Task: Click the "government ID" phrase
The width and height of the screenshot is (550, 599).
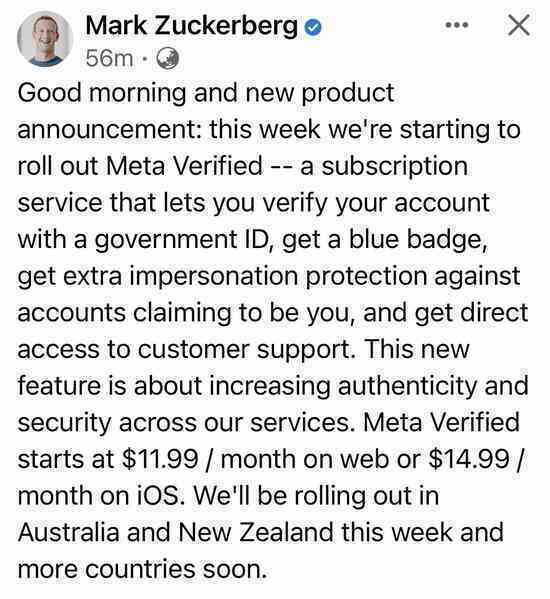Action: pyautogui.click(x=183, y=240)
